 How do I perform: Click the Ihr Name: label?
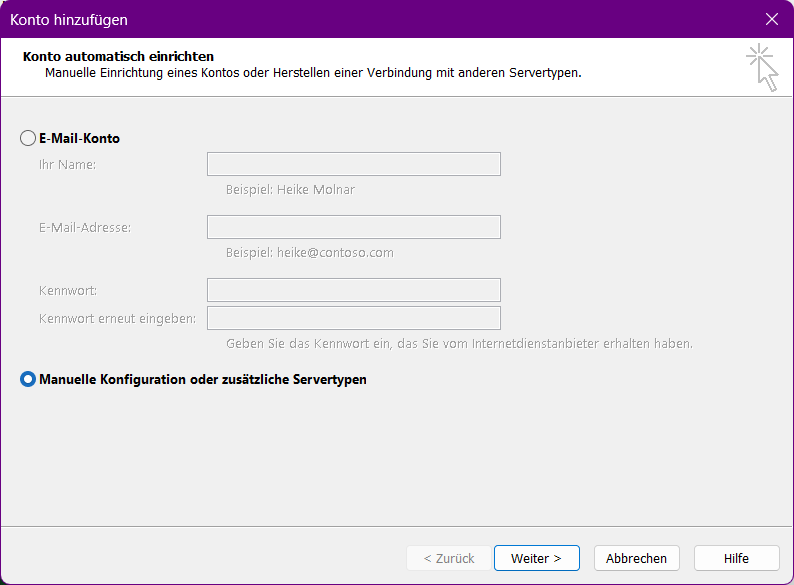[67, 164]
